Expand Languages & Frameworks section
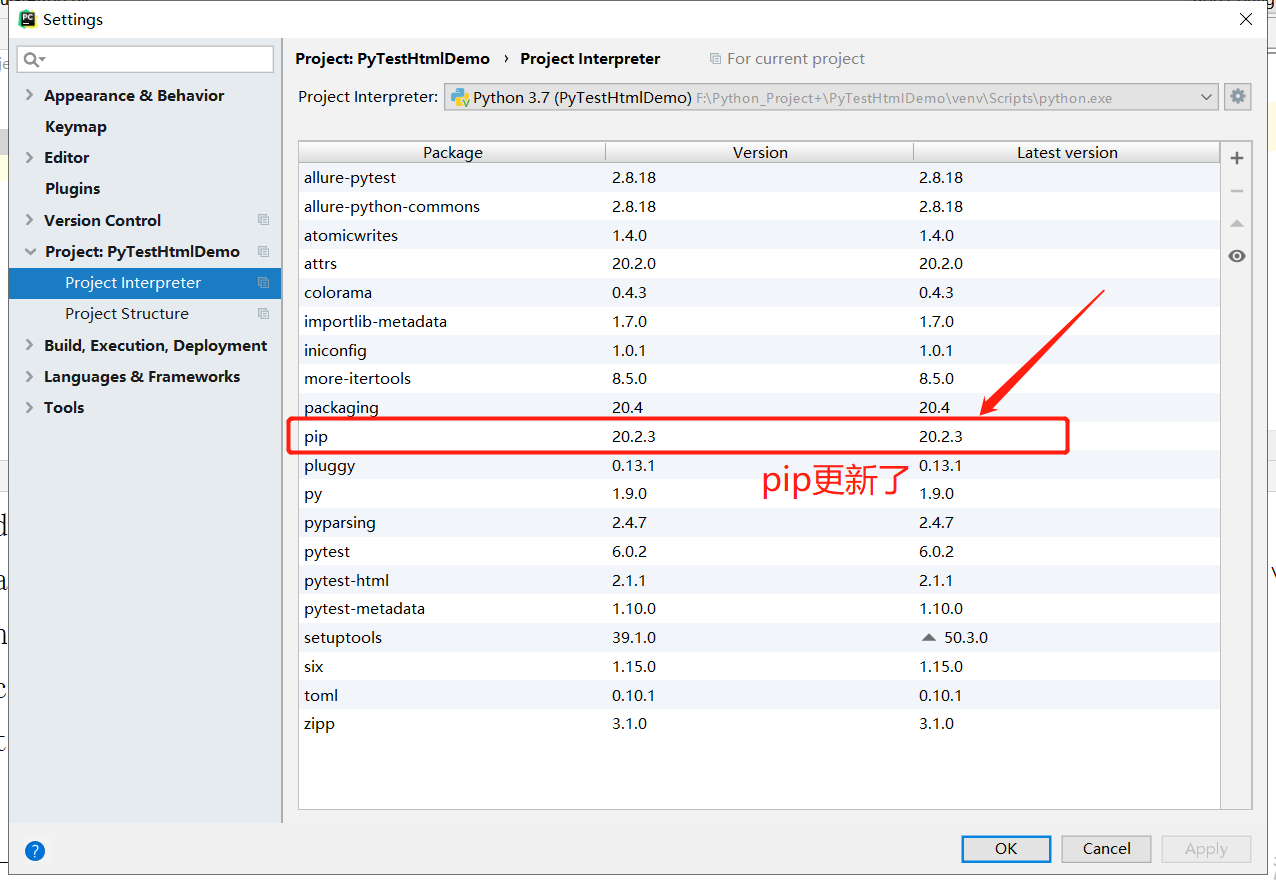Image resolution: width=1276 pixels, height=883 pixels. pyautogui.click(x=29, y=376)
